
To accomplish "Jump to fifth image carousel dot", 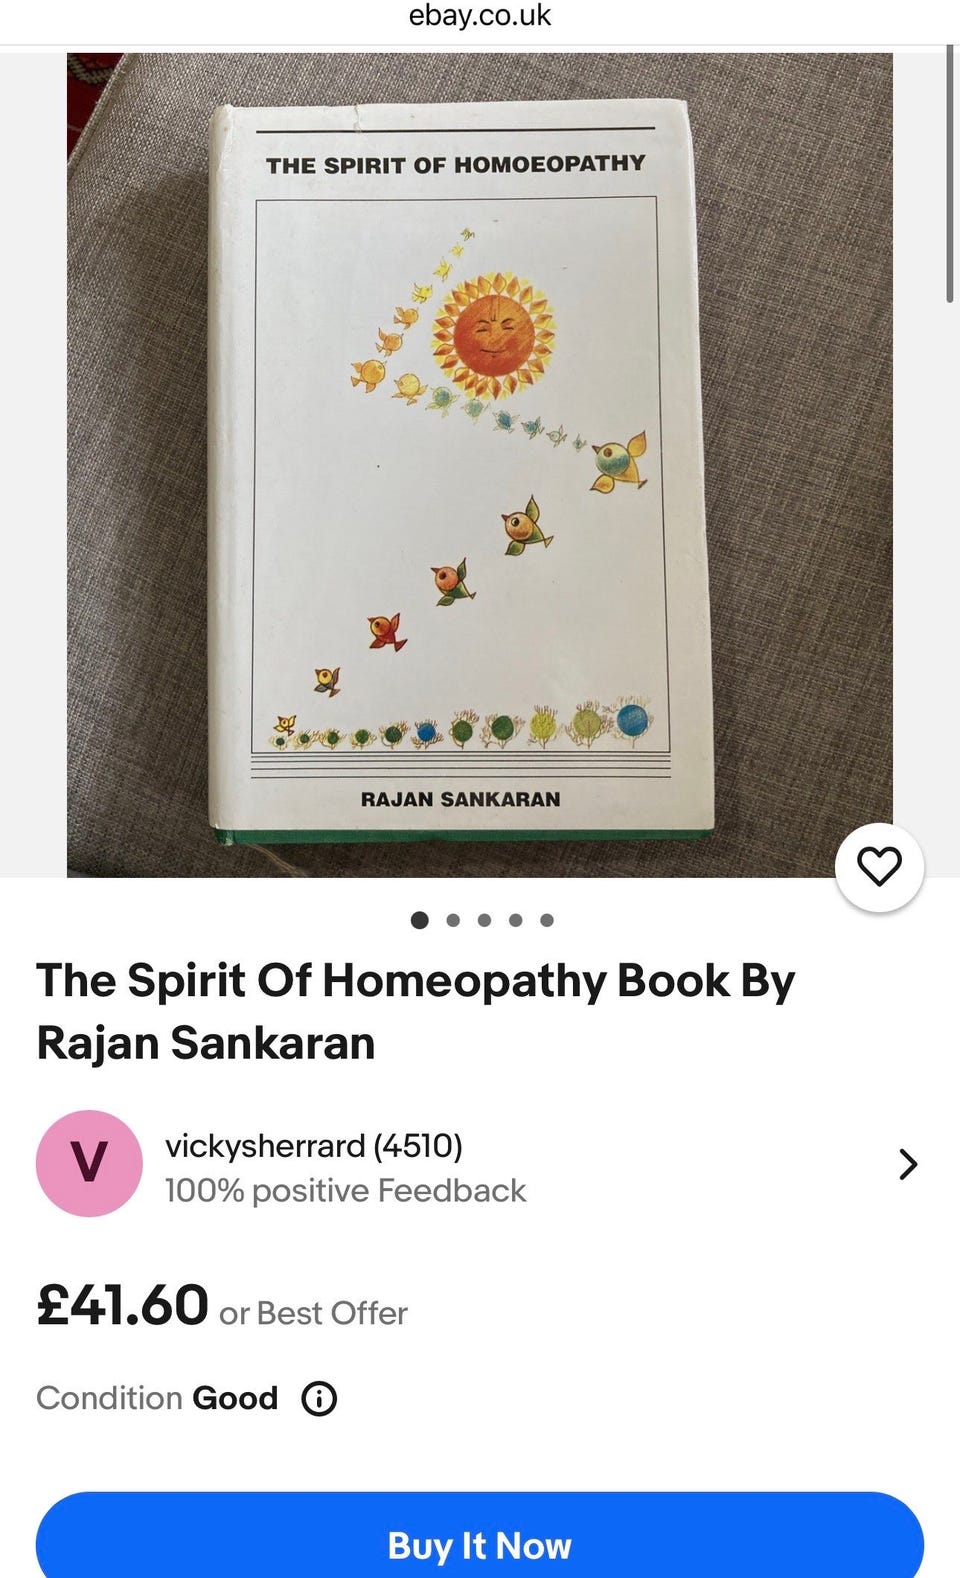I will 547,920.
